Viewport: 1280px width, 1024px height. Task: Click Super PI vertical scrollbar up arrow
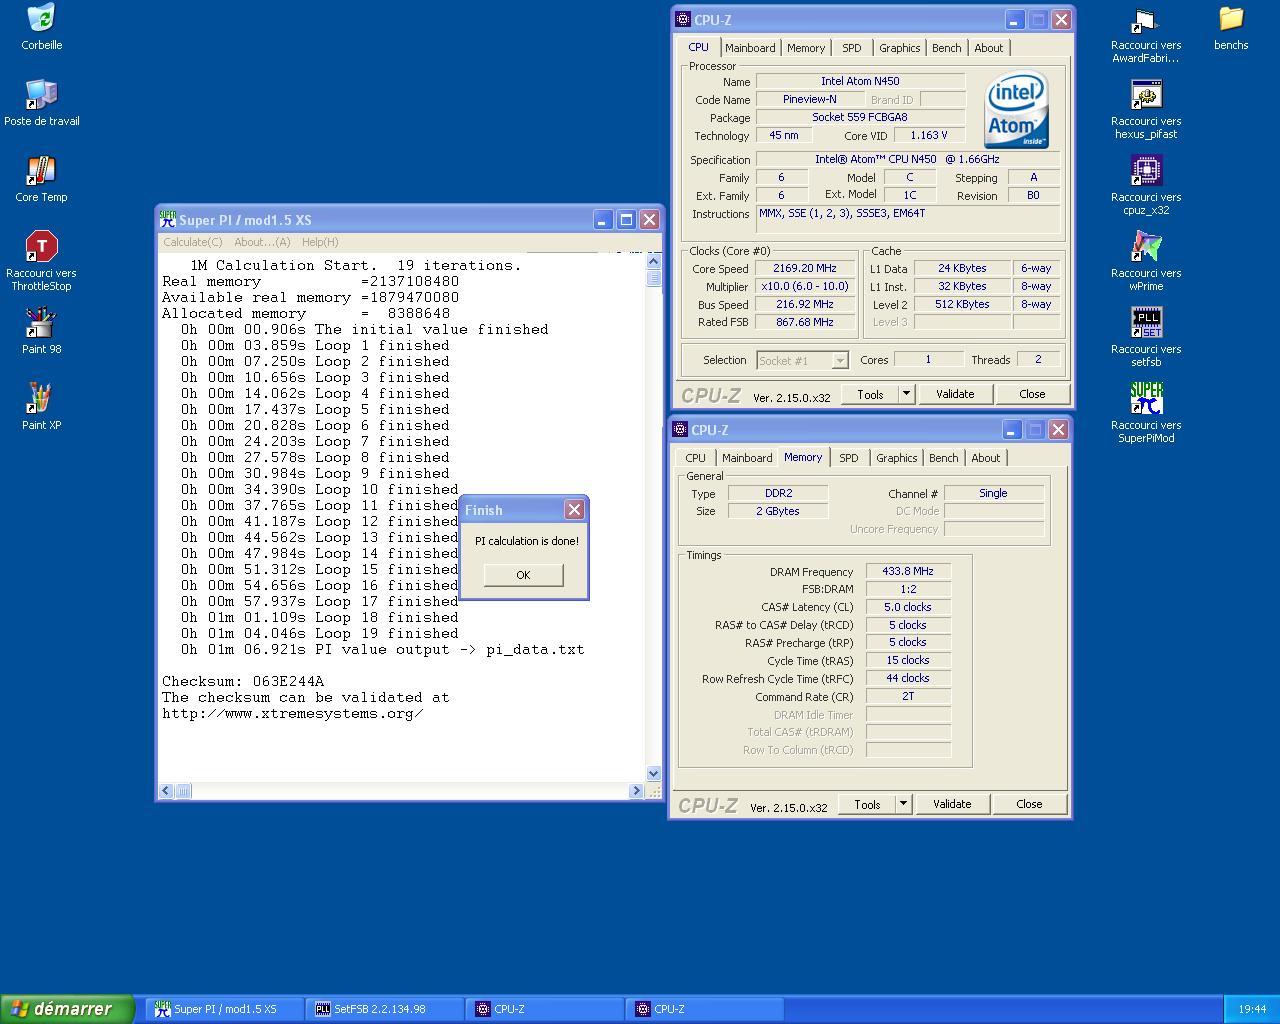654,261
